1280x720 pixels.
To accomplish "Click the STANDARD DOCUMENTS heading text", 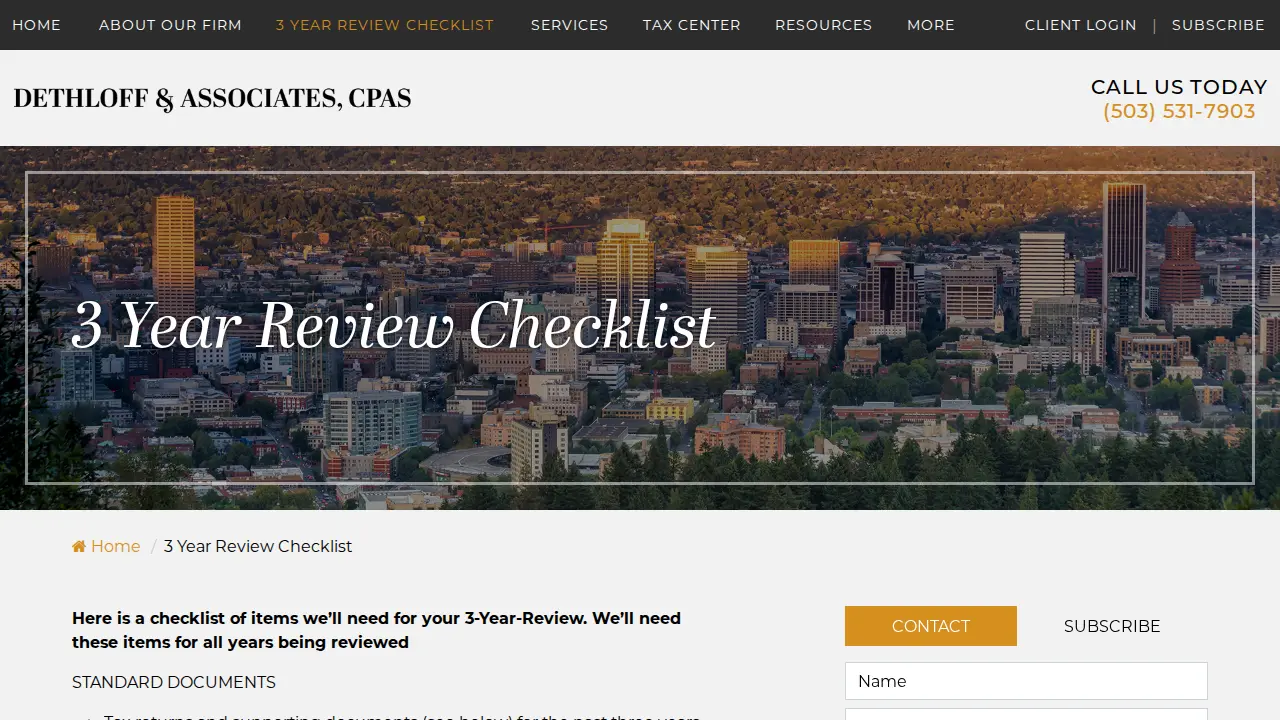I will [174, 682].
